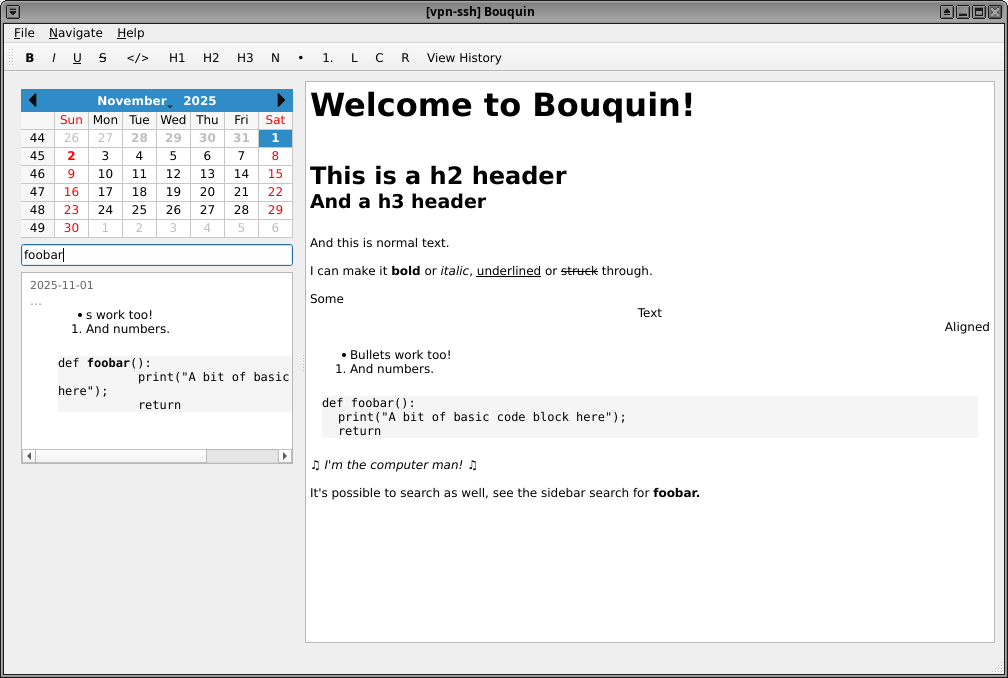The height and width of the screenshot is (678, 1008).
Task: Toggle right alignment with the R icon
Action: (x=405, y=57)
